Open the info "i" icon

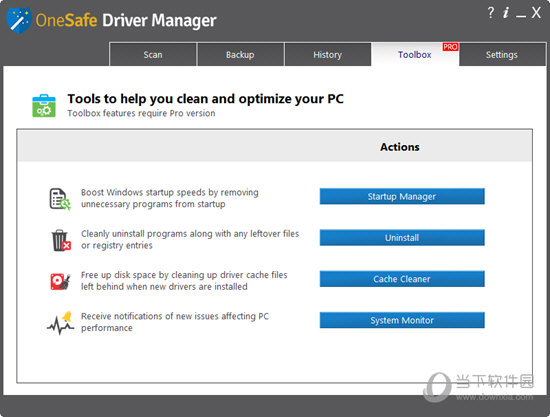coord(506,13)
